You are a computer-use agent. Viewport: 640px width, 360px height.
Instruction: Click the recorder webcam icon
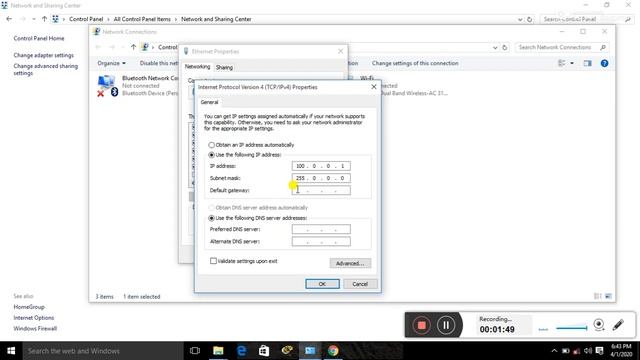[x=599, y=325]
